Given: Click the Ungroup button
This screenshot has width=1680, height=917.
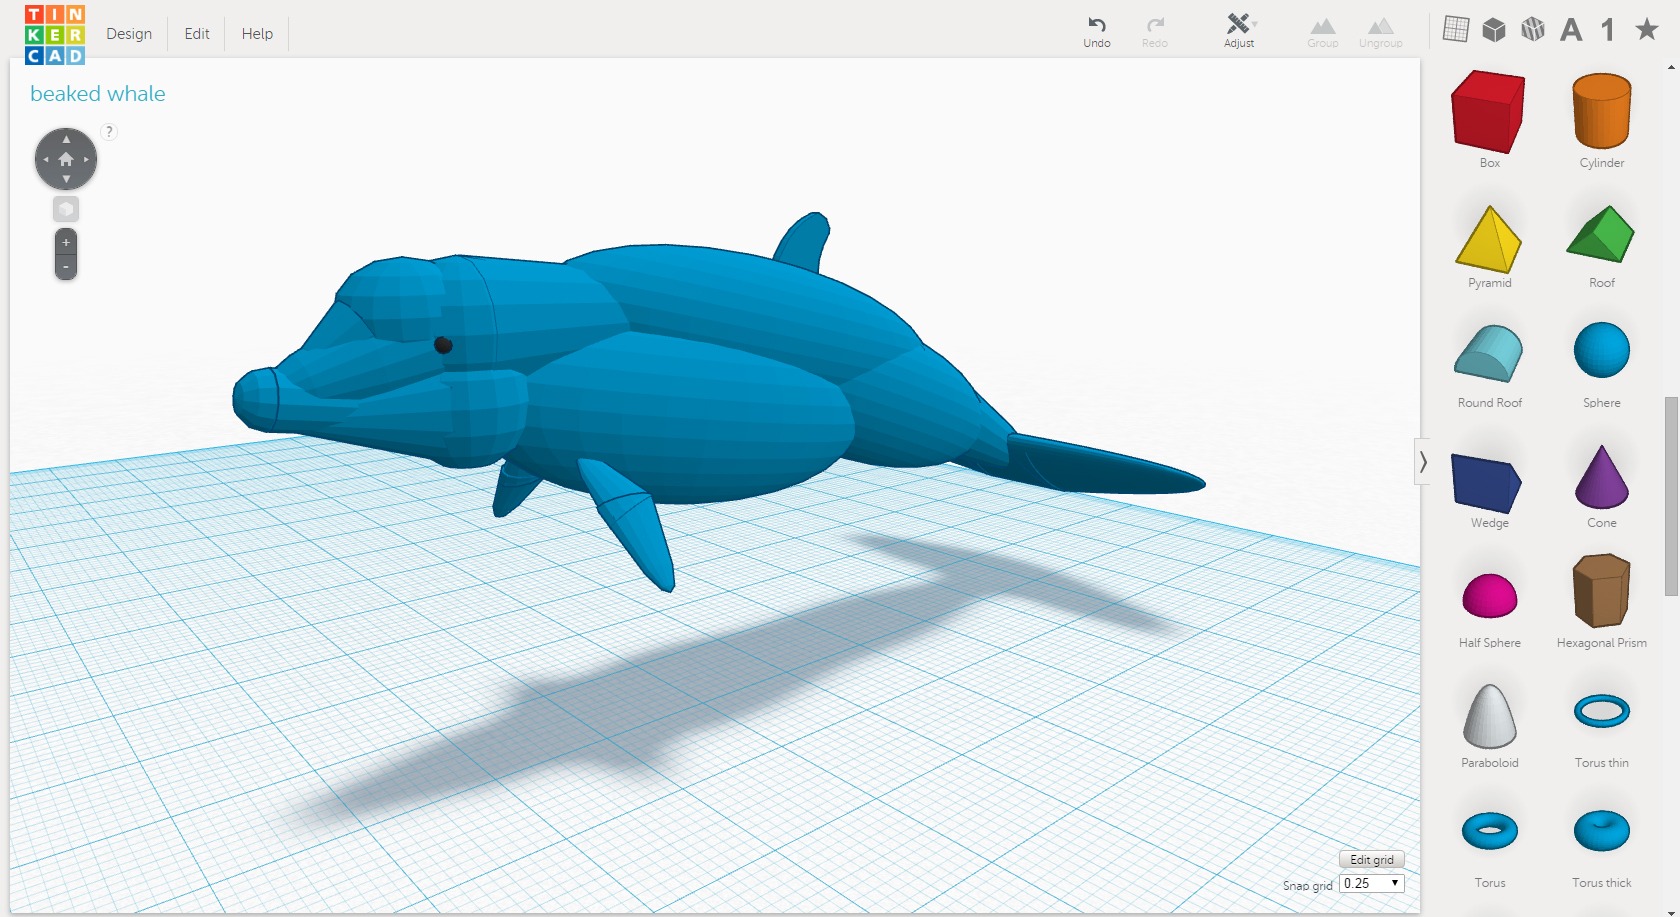Looking at the screenshot, I should pyautogui.click(x=1381, y=31).
